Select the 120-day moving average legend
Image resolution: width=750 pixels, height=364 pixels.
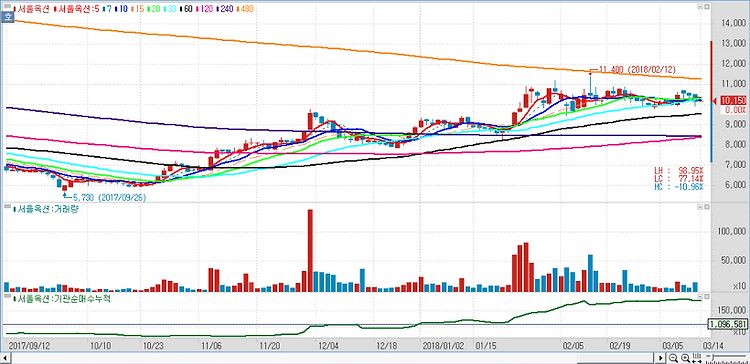coord(204,9)
